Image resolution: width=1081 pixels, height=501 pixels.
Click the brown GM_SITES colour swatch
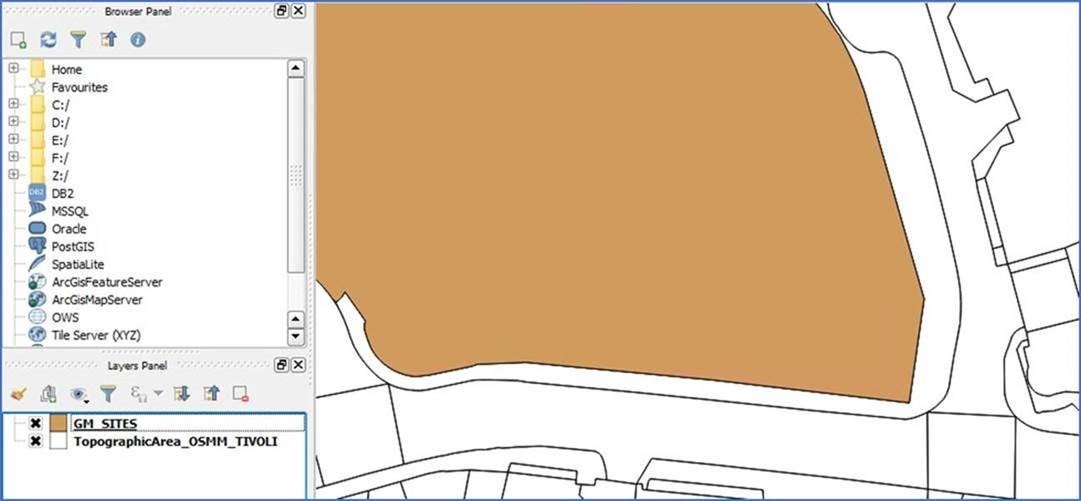tap(59, 423)
